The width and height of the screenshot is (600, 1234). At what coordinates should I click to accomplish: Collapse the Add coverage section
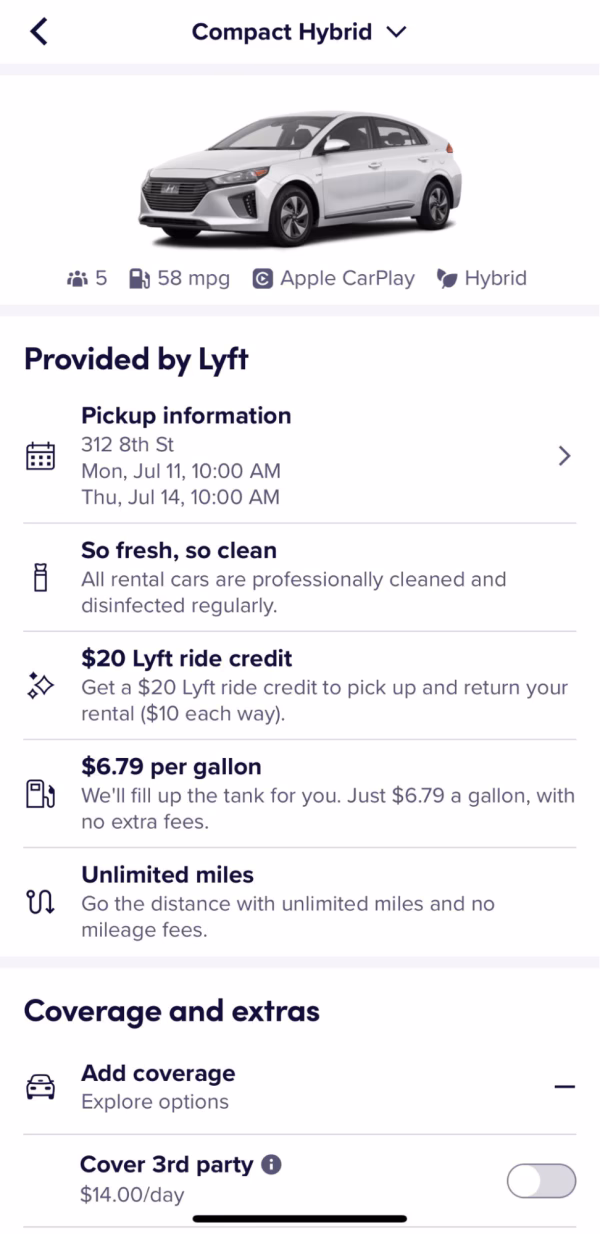pyautogui.click(x=566, y=1086)
